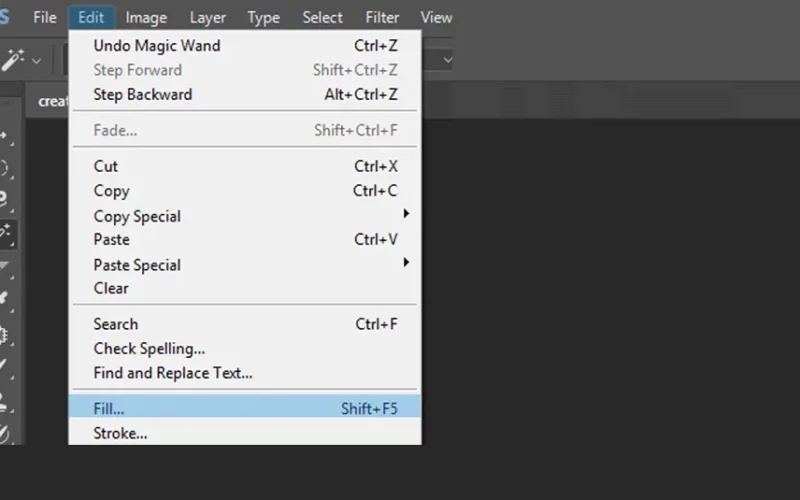800x500 pixels.
Task: Expand the Copy Special submenu arrow
Action: point(406,214)
